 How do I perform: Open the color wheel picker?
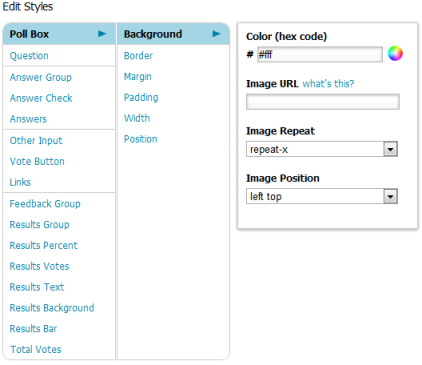pos(395,54)
